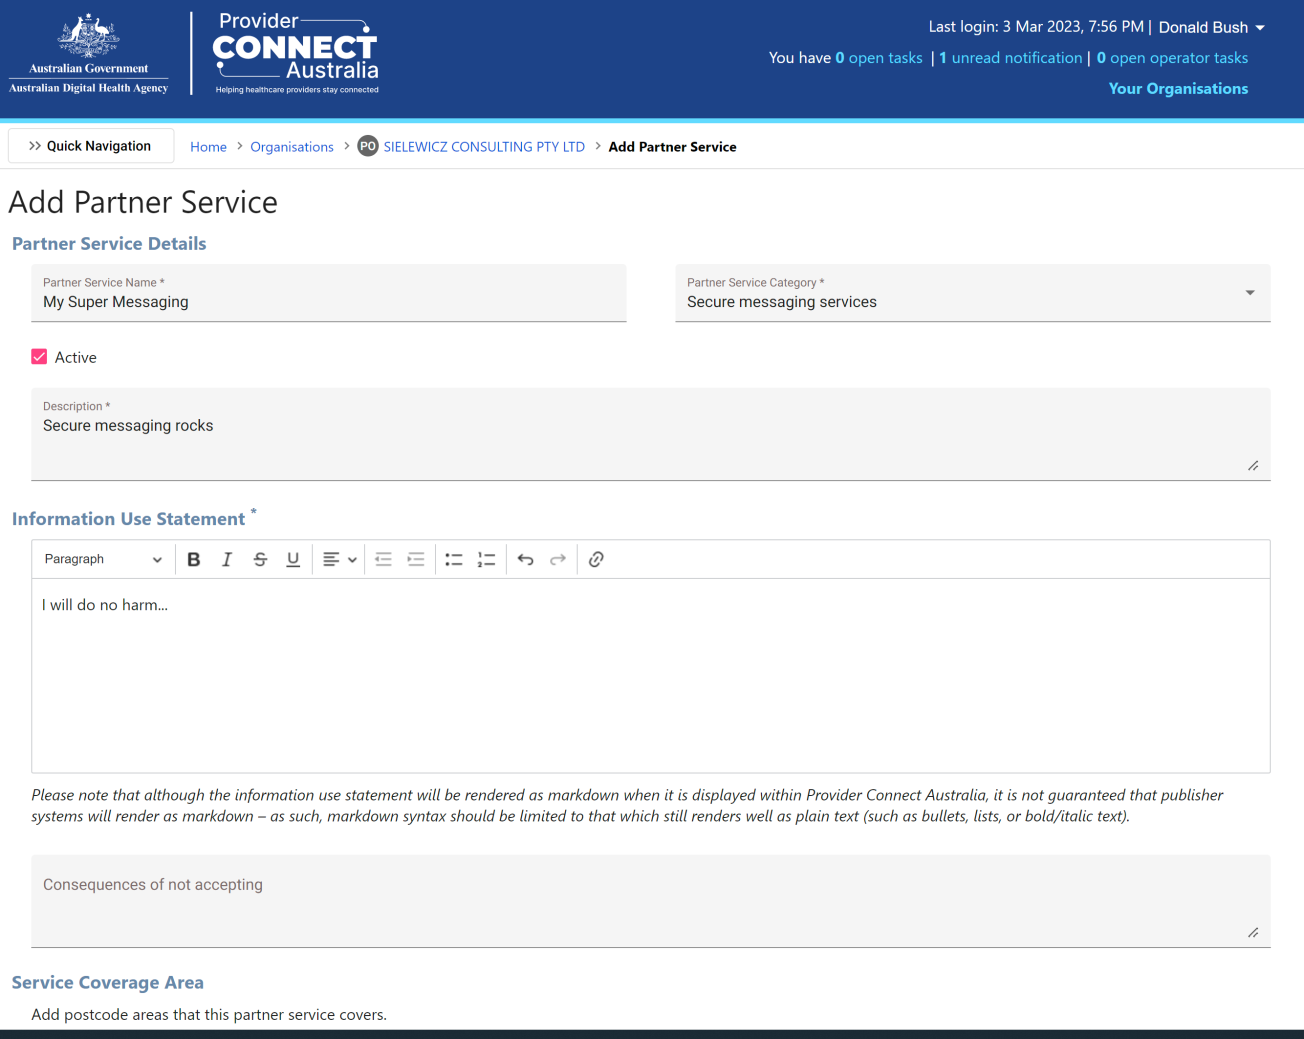Open the unread notification link

pyautogui.click(x=1010, y=57)
